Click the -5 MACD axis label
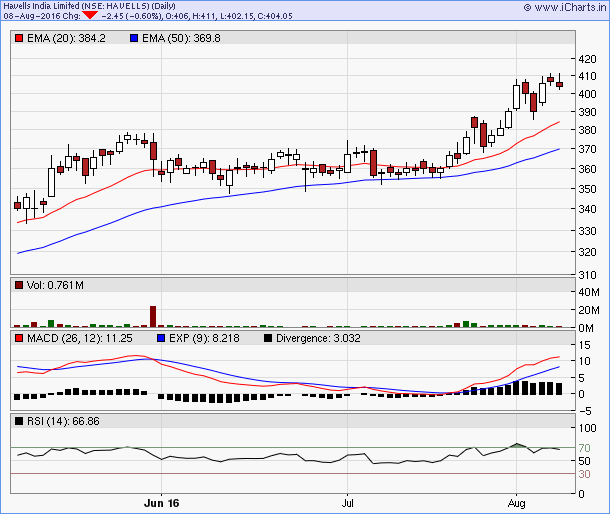This screenshot has width=610, height=514. 585,411
